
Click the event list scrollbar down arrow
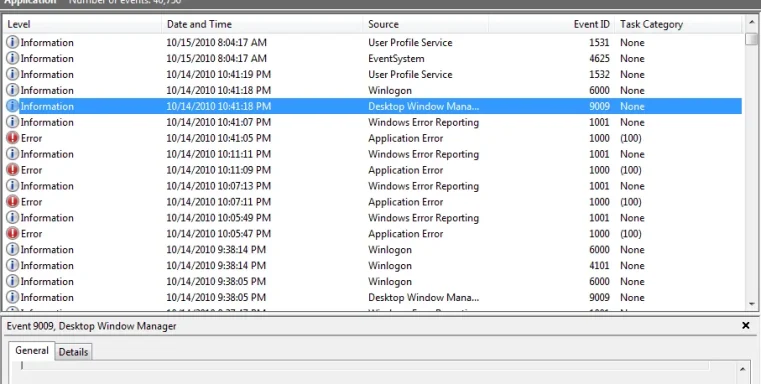pyautogui.click(x=752, y=304)
